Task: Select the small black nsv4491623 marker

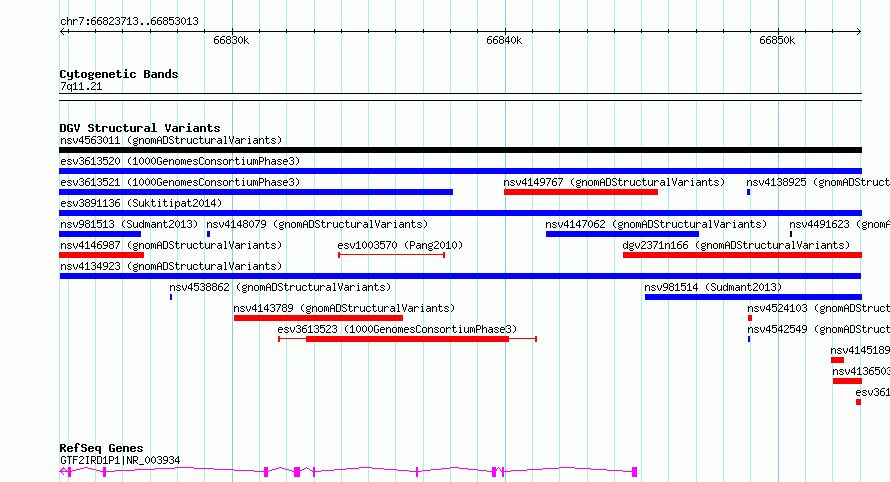Action: tap(791, 234)
